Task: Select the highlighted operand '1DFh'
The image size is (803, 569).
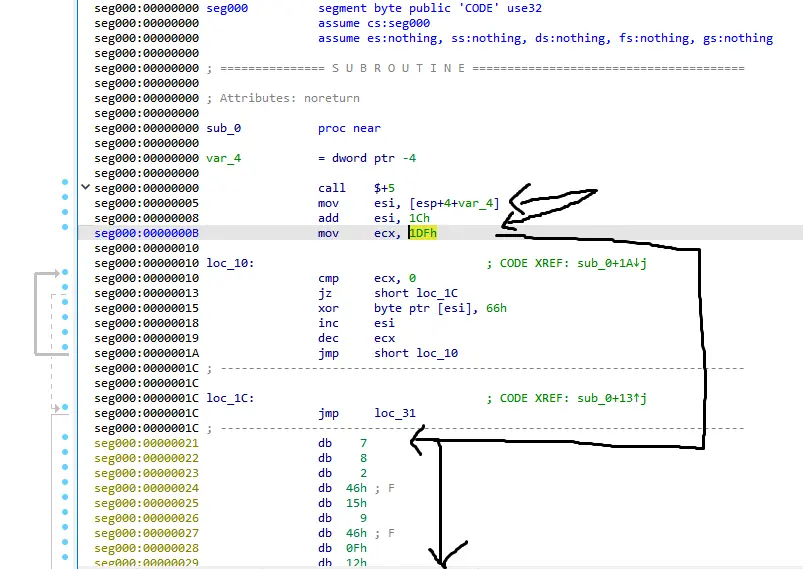Action: tap(423, 233)
